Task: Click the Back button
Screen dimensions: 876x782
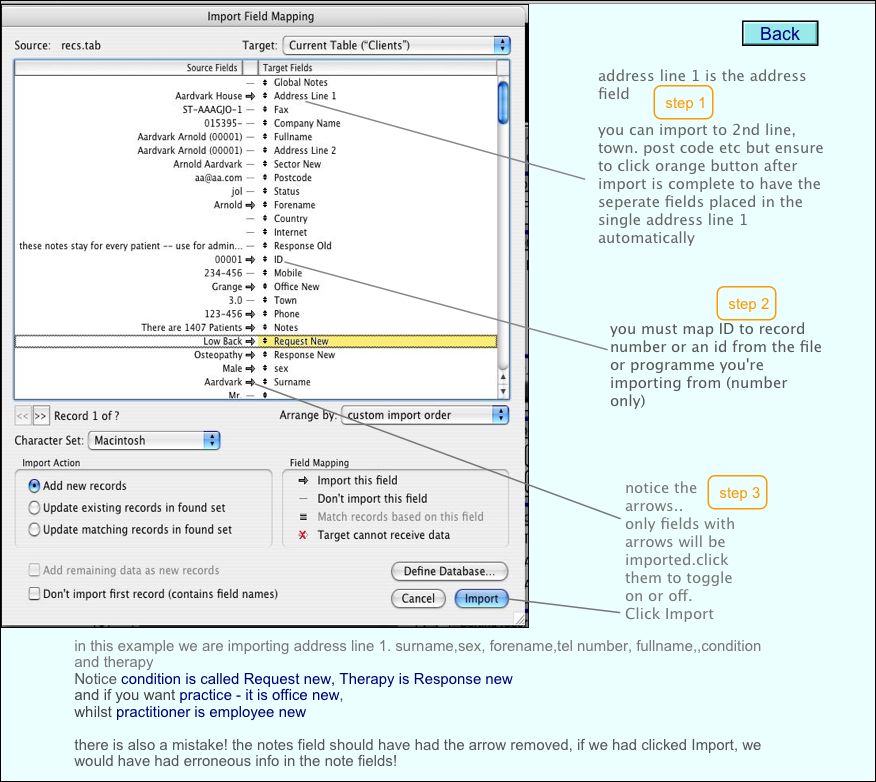Action: [780, 34]
